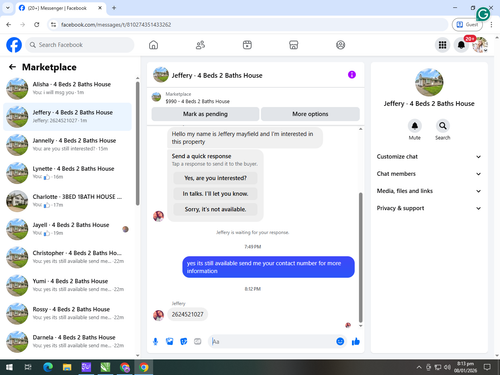The image size is (500, 375).
Task: Open Chrome's three-dot menu
Action: (491, 24)
